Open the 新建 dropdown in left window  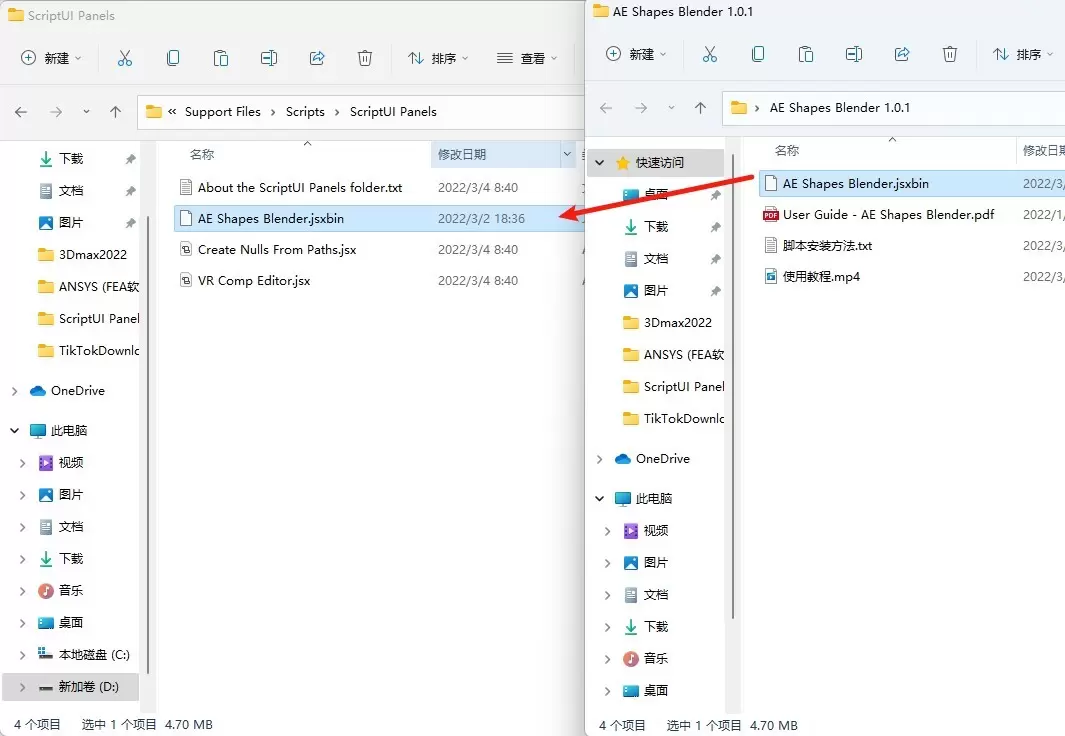pos(52,59)
